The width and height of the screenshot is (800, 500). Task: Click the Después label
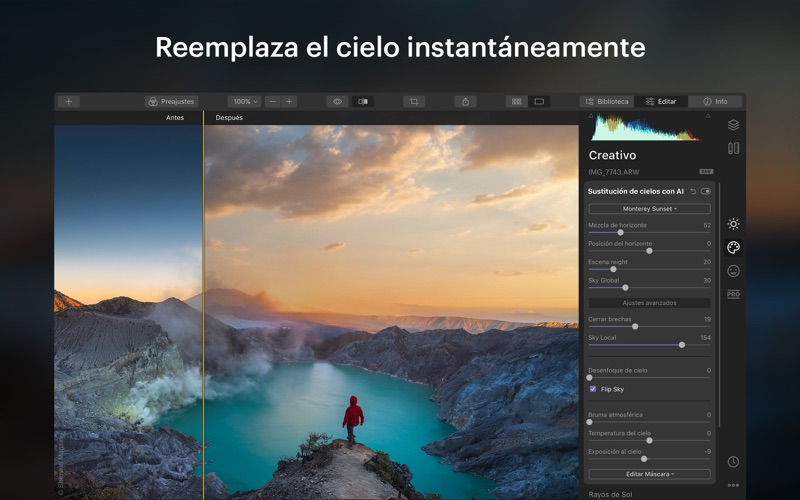coord(229,117)
